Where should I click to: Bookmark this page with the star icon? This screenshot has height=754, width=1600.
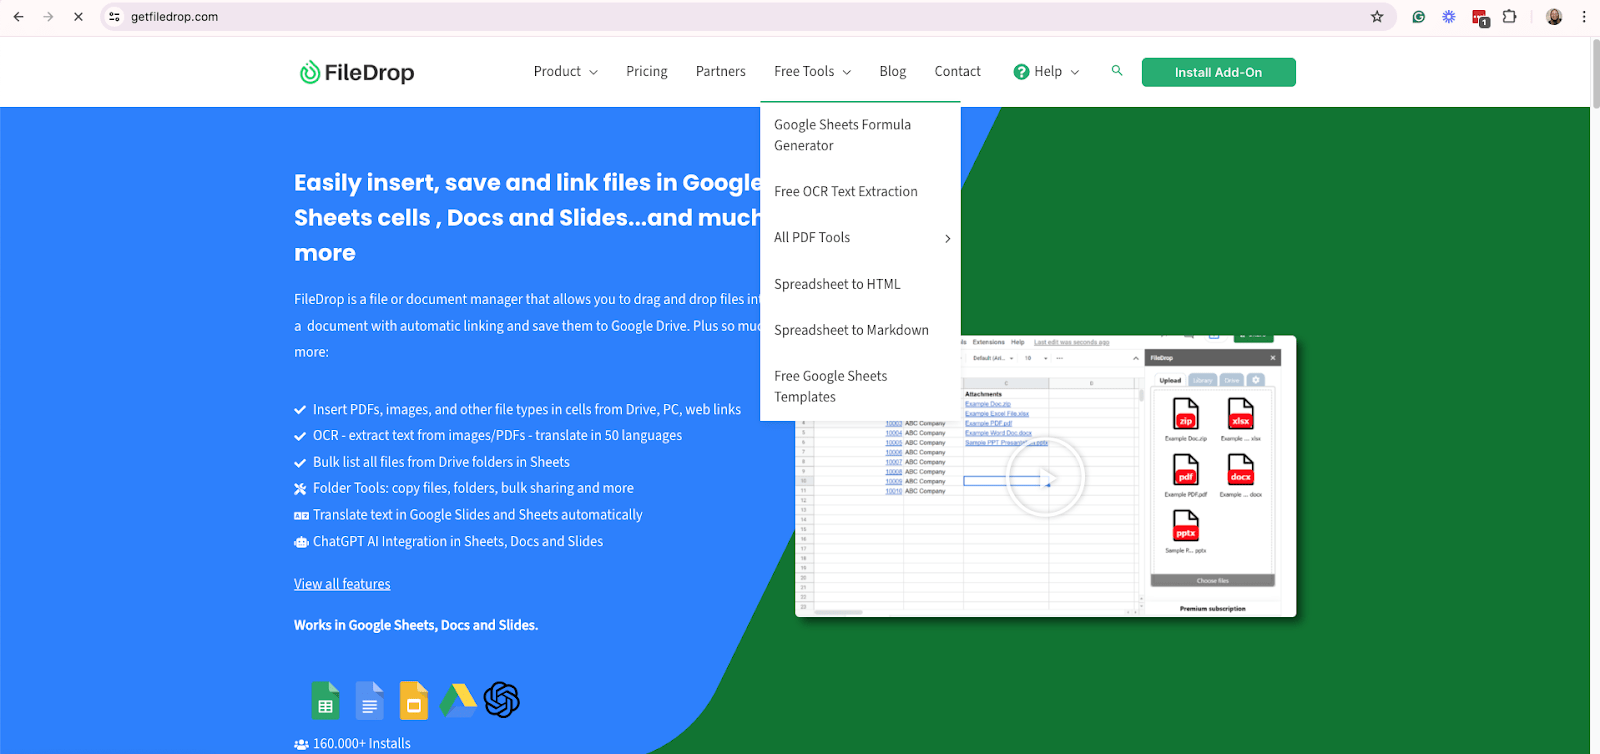tap(1377, 17)
